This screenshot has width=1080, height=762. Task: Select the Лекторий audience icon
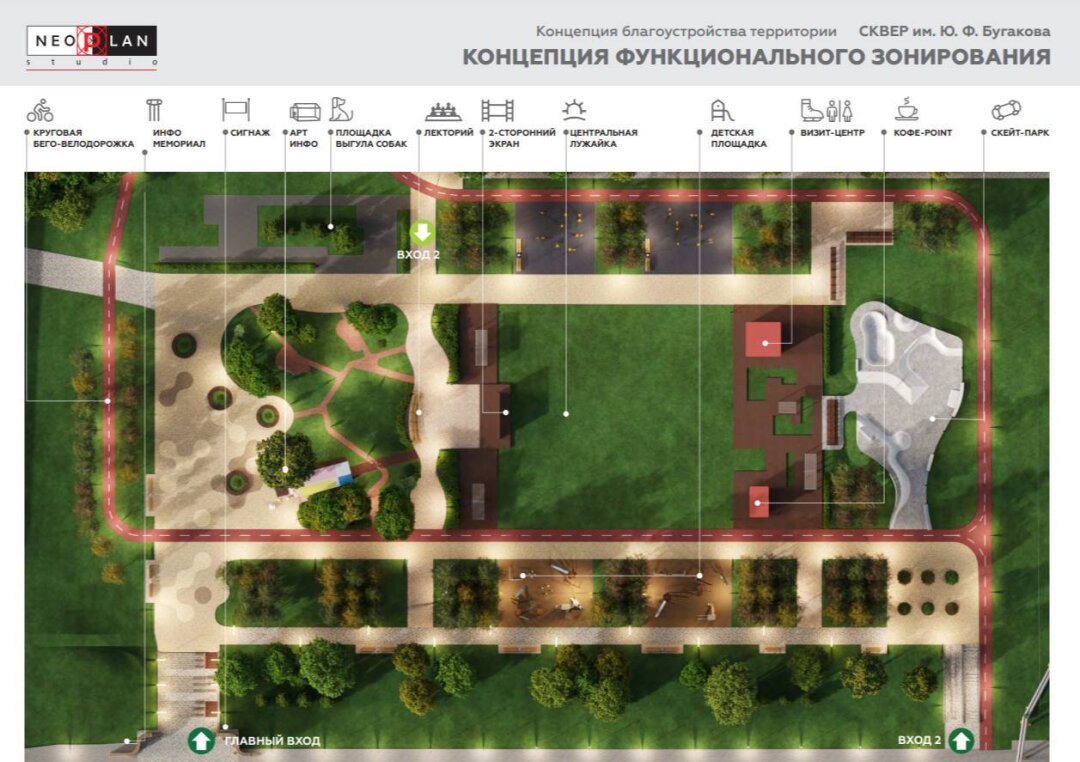(443, 110)
